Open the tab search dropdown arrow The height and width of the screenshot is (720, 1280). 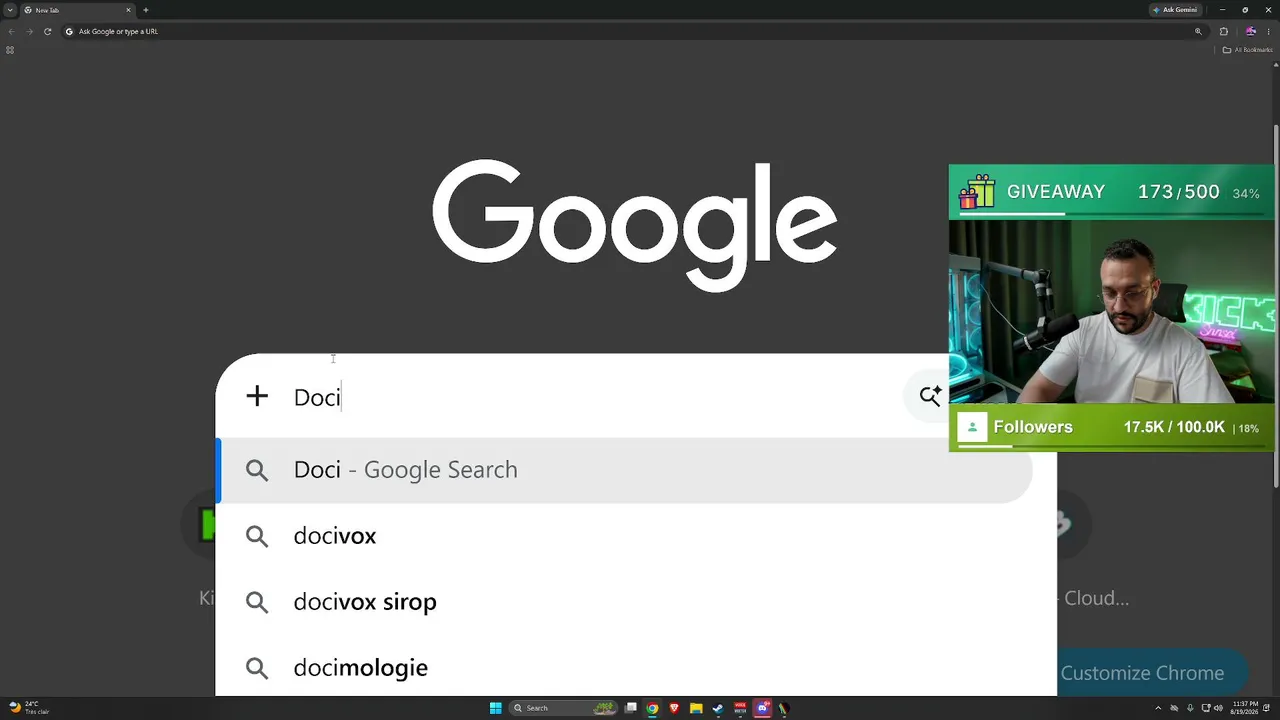[x=10, y=10]
